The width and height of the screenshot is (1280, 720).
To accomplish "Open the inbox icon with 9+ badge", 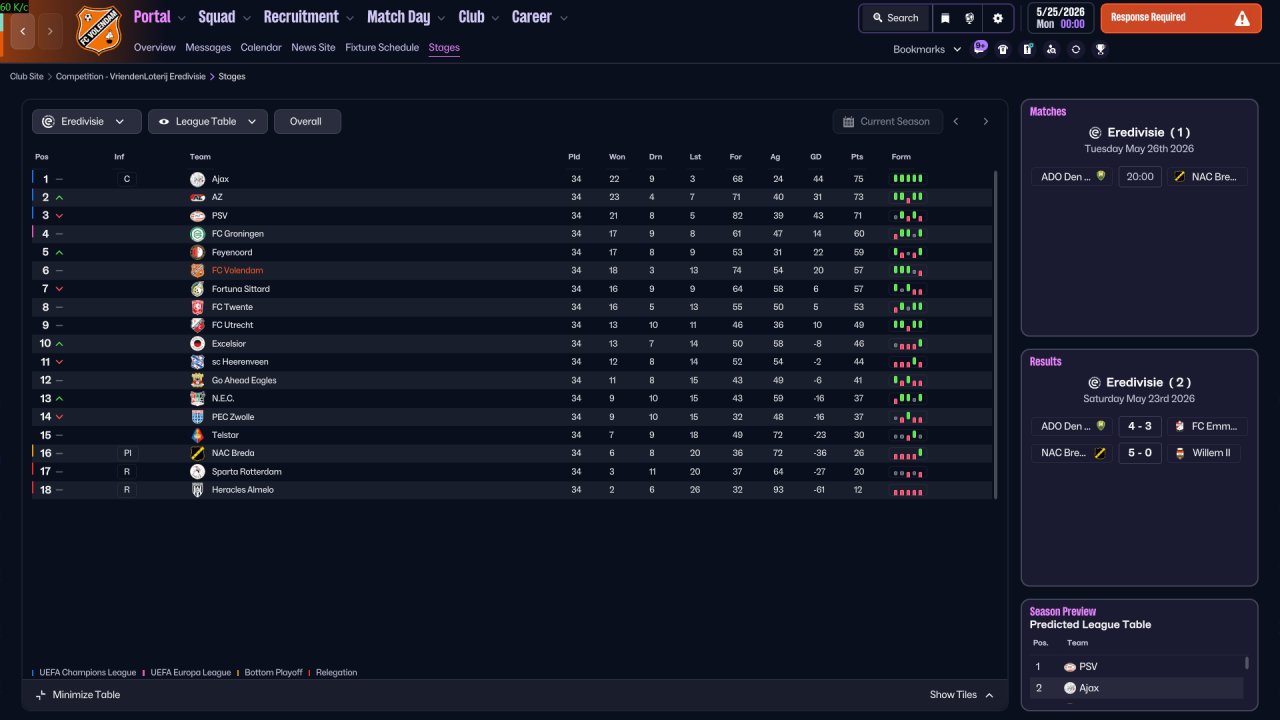I will click(x=980, y=48).
